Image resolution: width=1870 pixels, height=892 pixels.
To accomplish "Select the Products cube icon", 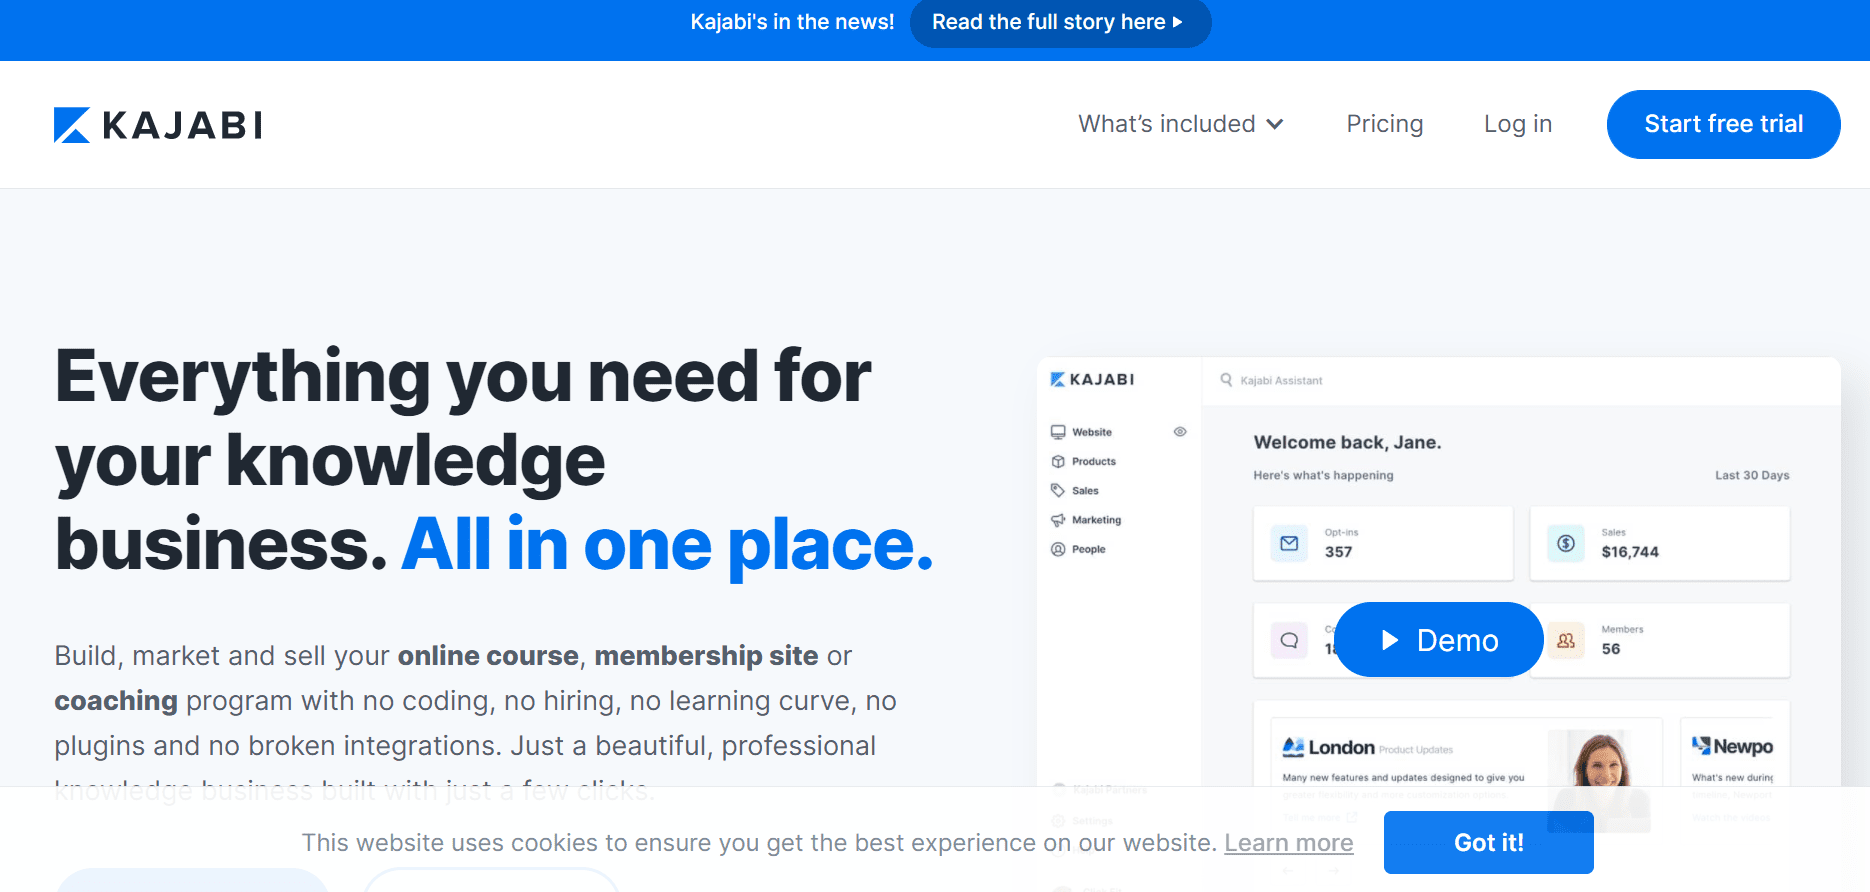I will 1058,461.
